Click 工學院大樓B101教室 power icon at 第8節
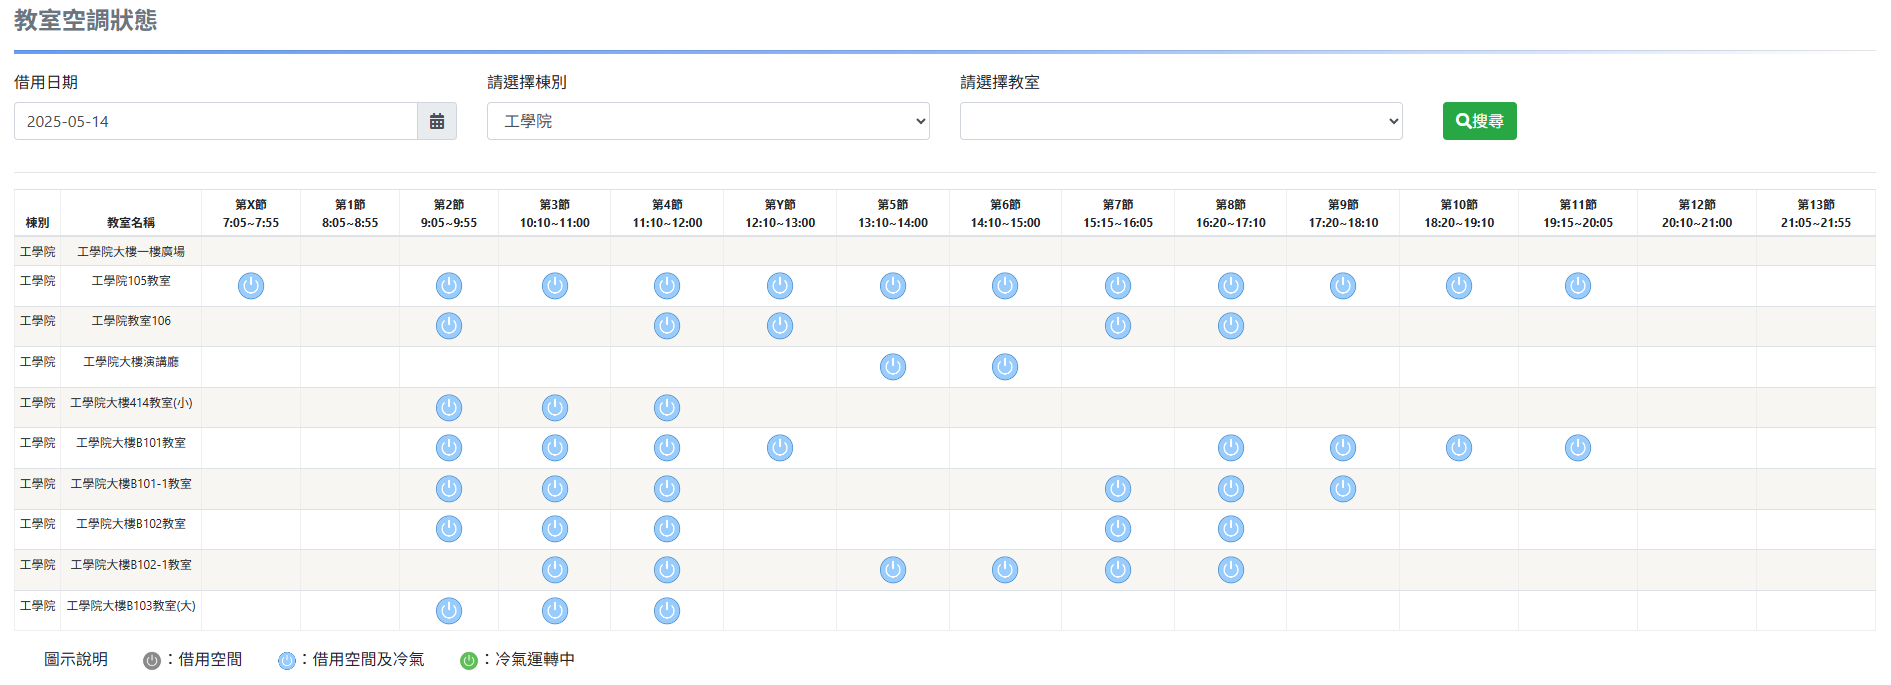 pos(1231,448)
